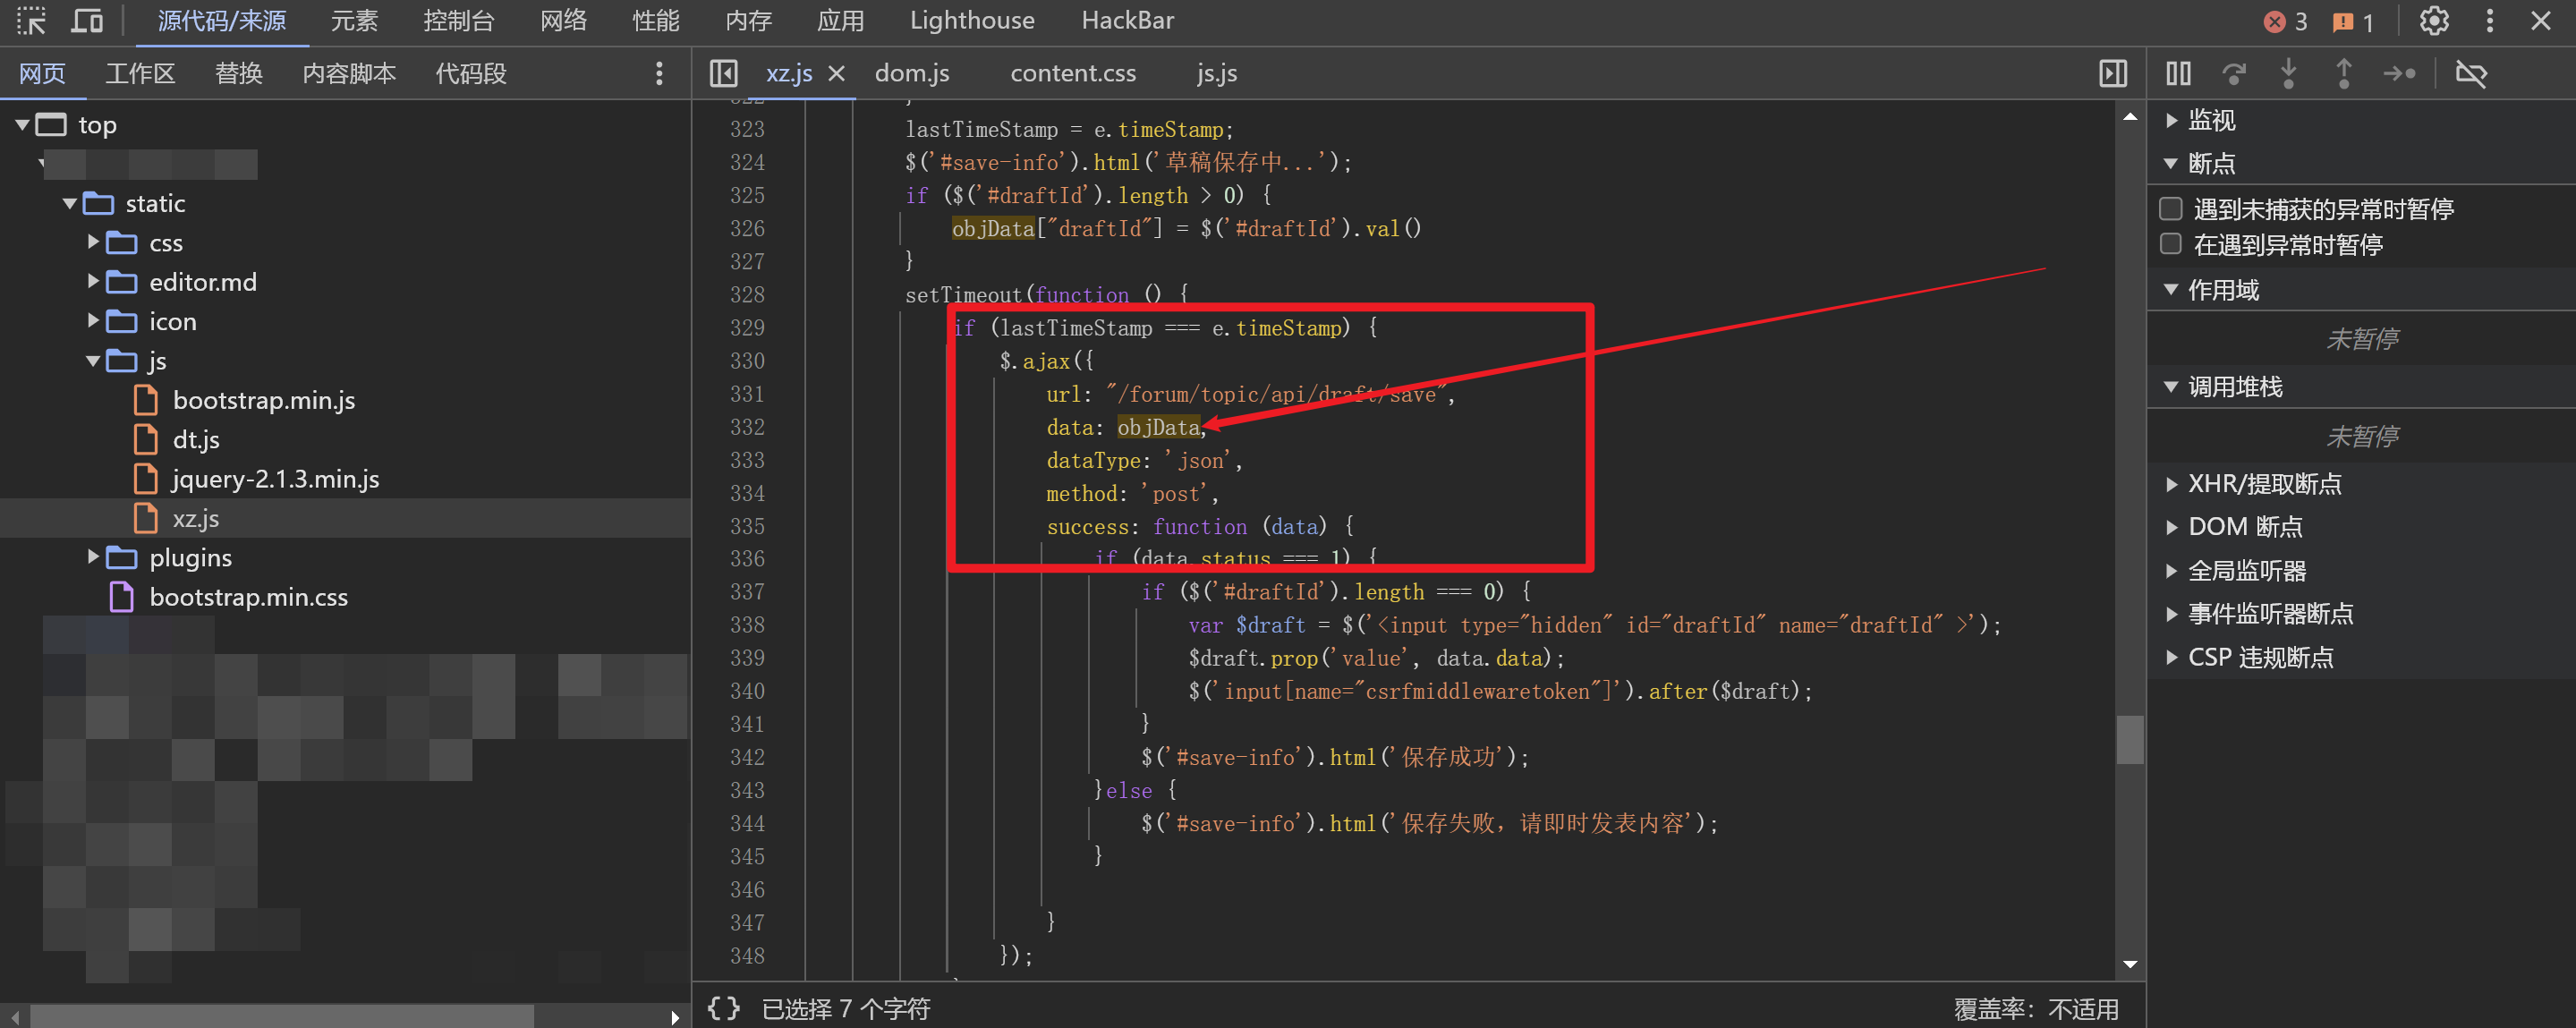Image resolution: width=2576 pixels, height=1028 pixels.
Task: Click line number 332 in the gutter
Action: coord(747,427)
